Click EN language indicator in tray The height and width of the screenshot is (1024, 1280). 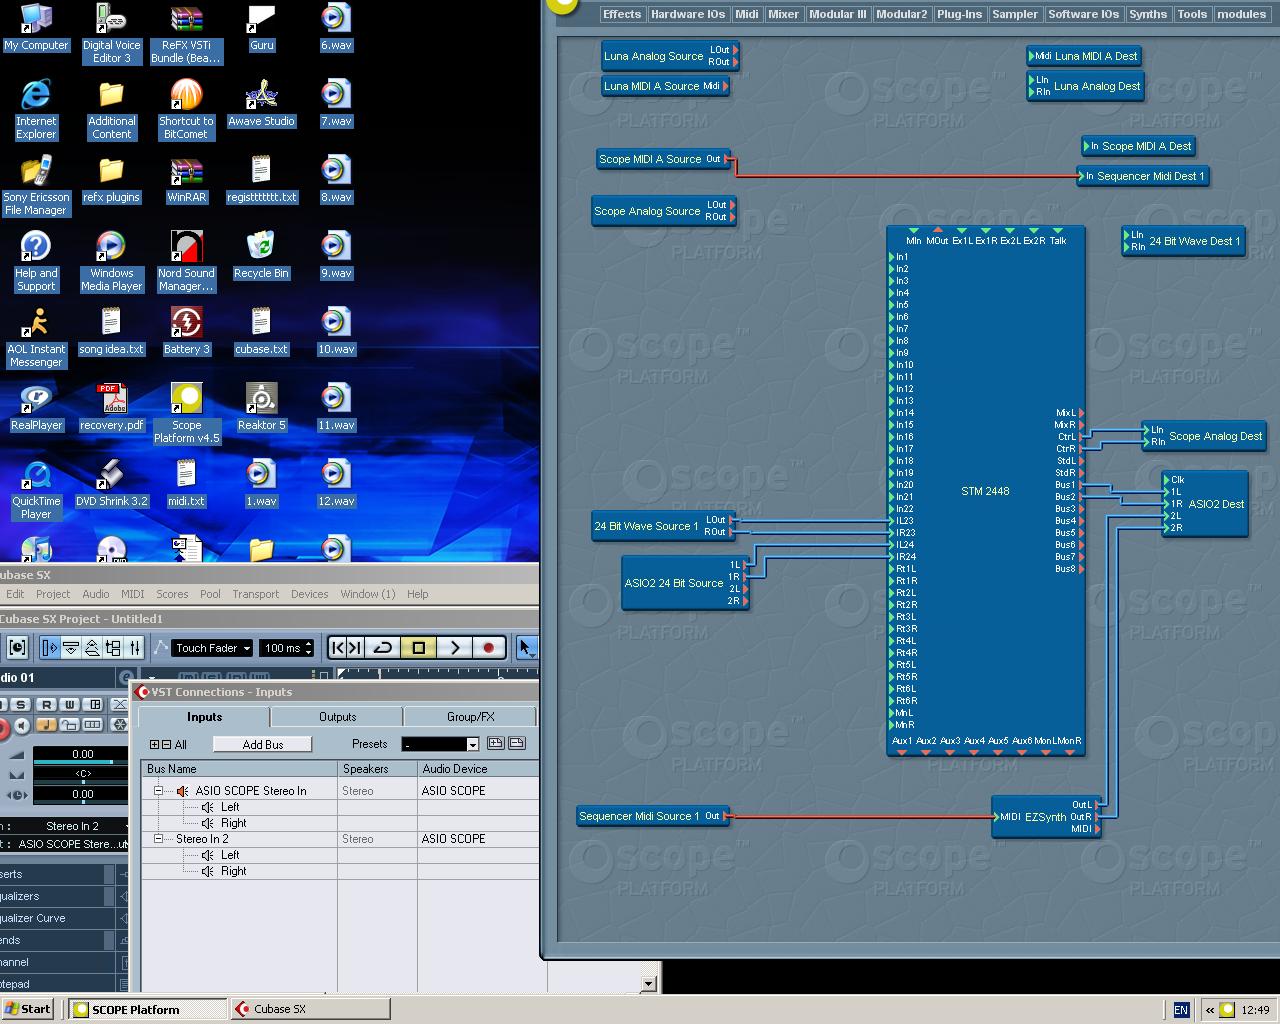[x=1181, y=1010]
